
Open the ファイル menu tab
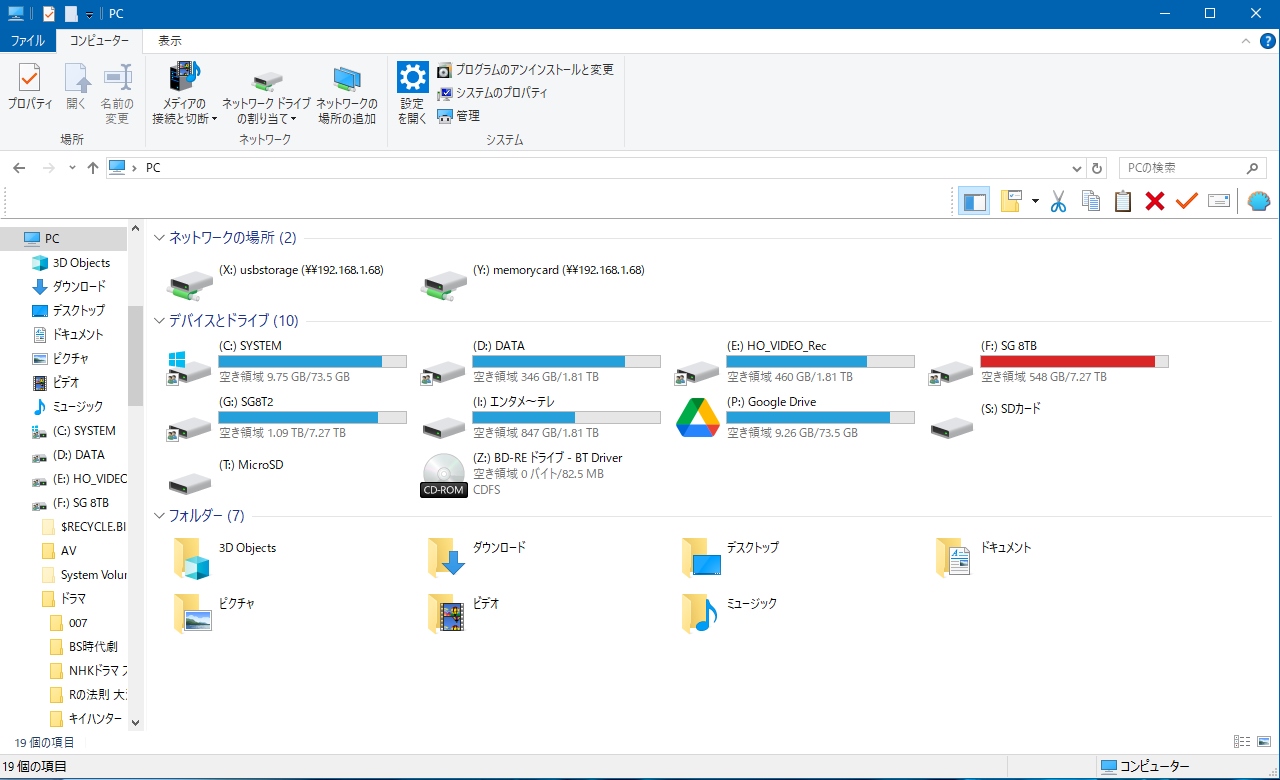(27, 41)
